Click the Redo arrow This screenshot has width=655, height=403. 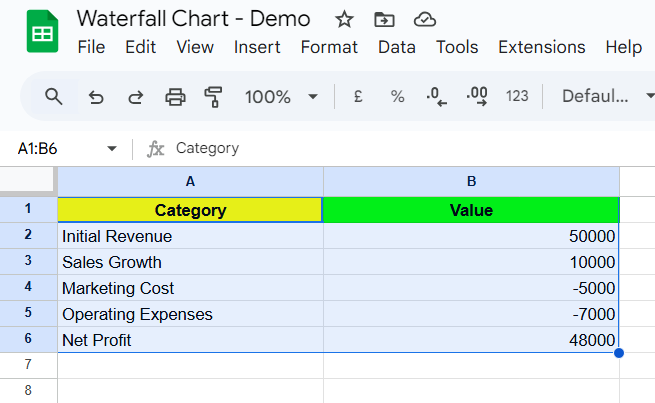click(135, 97)
